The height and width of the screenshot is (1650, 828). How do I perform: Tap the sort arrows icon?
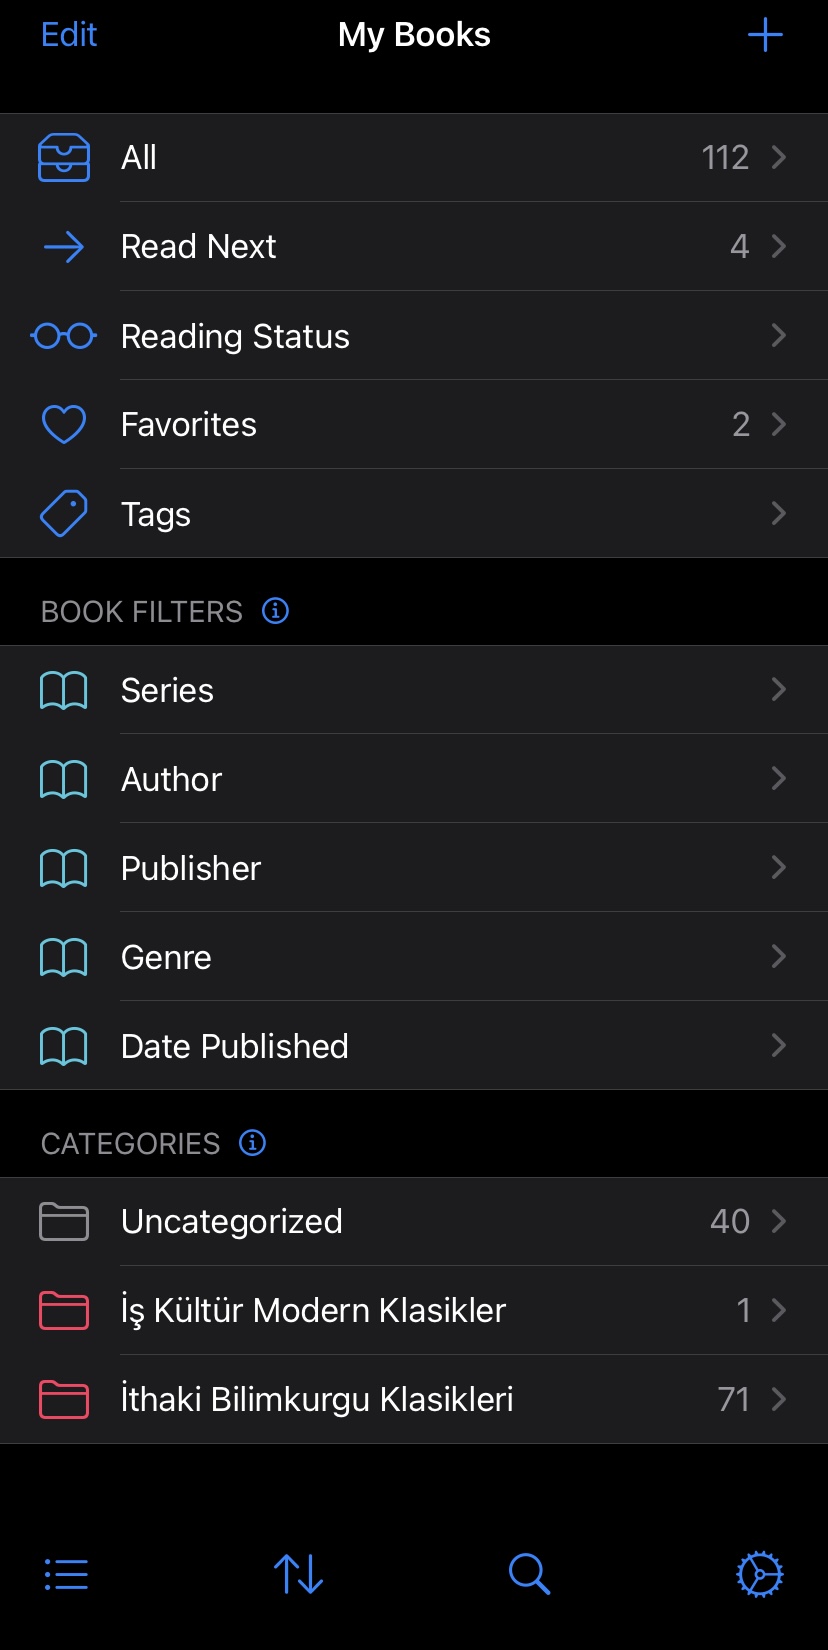click(x=298, y=1574)
